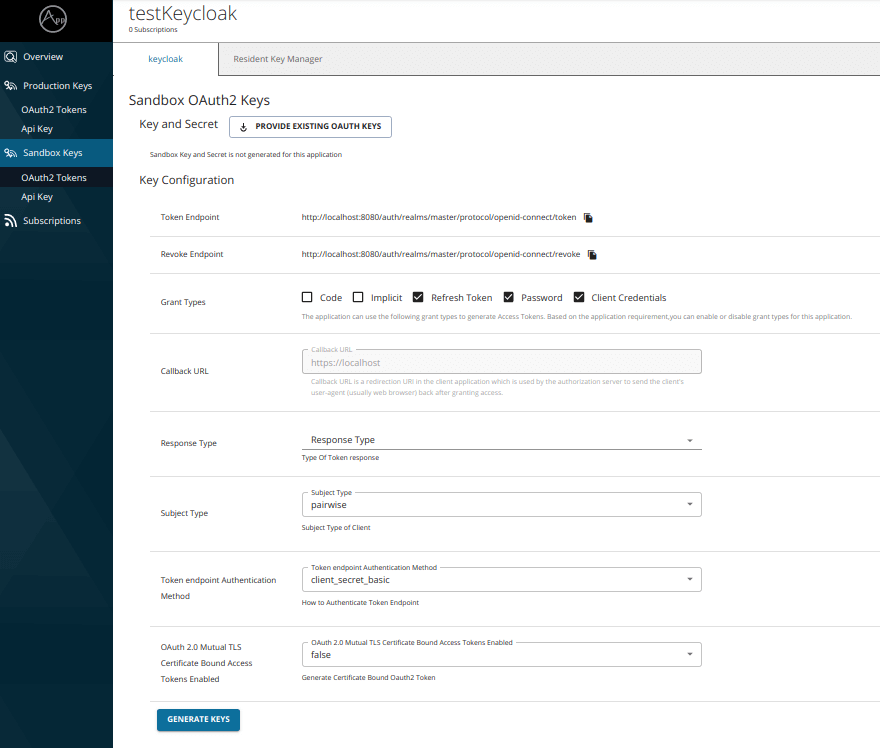
Task: Click the download icon on Provide Existing OAuth Keys
Action: click(242, 127)
